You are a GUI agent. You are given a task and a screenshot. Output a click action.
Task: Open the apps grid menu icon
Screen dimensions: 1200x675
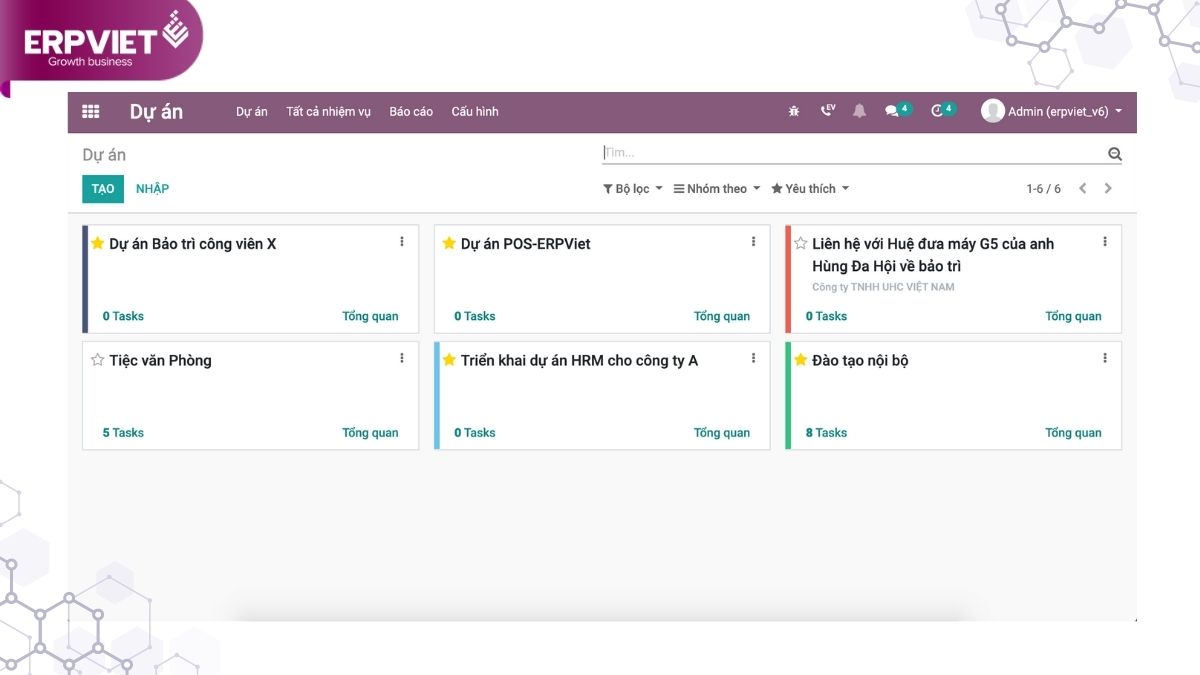[91, 112]
